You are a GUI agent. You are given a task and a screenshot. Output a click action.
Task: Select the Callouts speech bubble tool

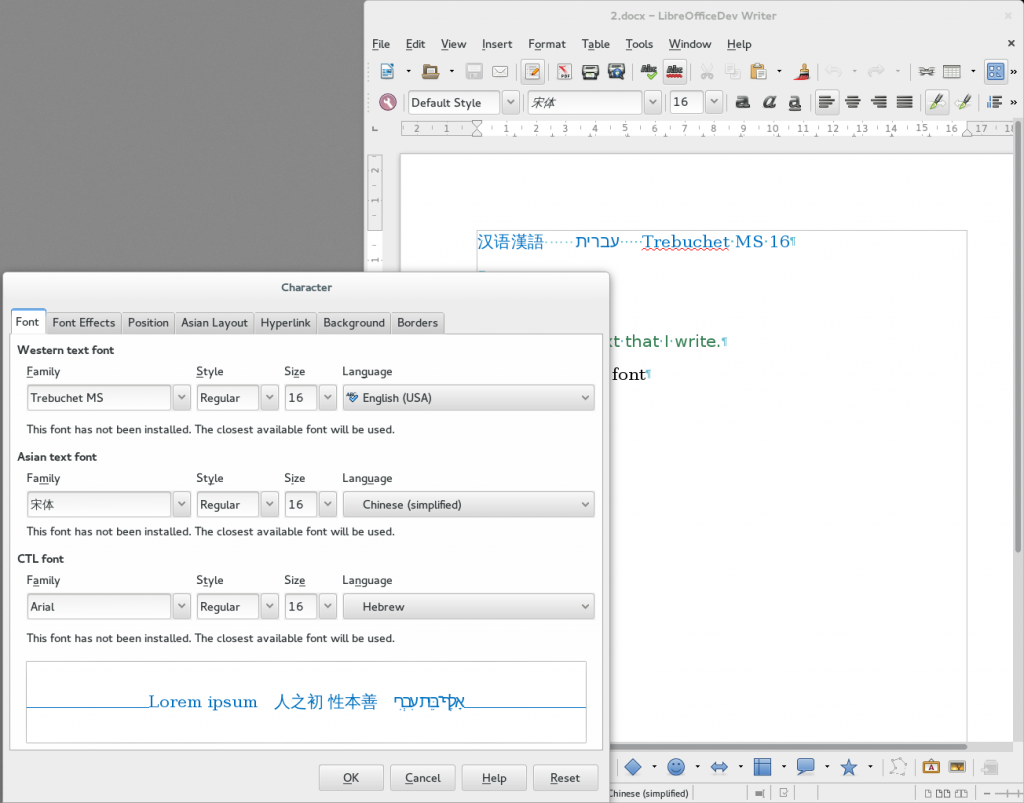point(805,766)
